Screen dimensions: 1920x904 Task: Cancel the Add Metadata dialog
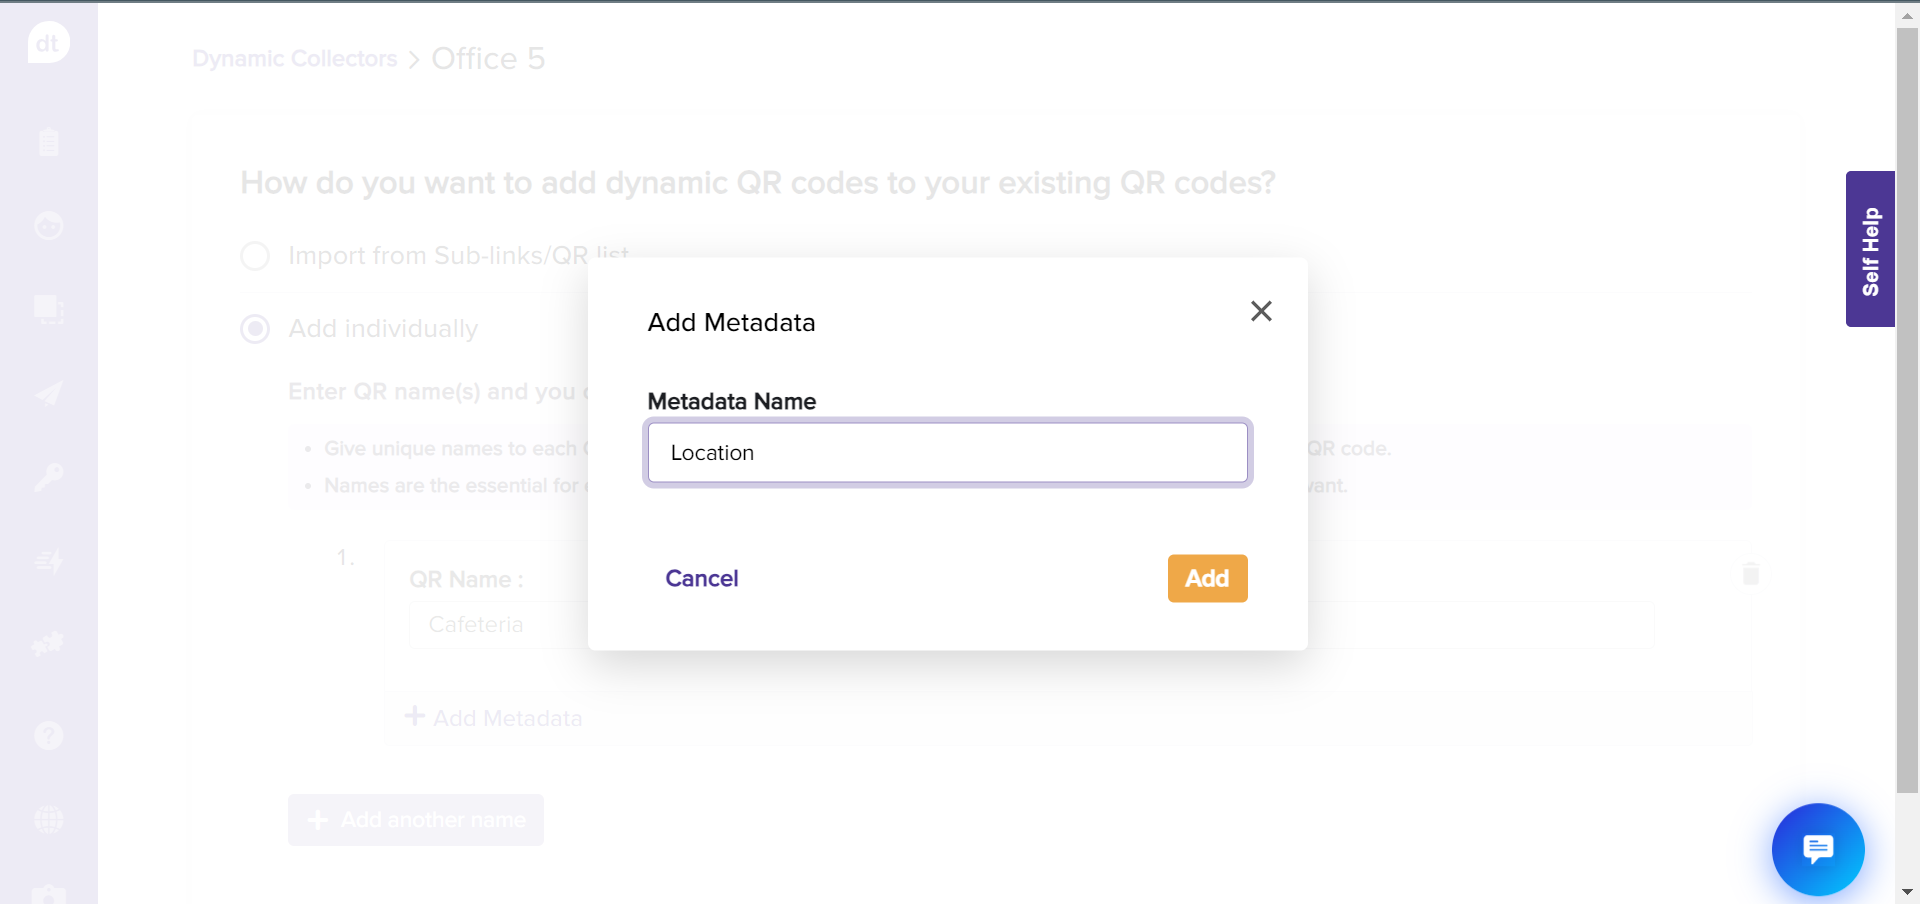[x=701, y=578]
